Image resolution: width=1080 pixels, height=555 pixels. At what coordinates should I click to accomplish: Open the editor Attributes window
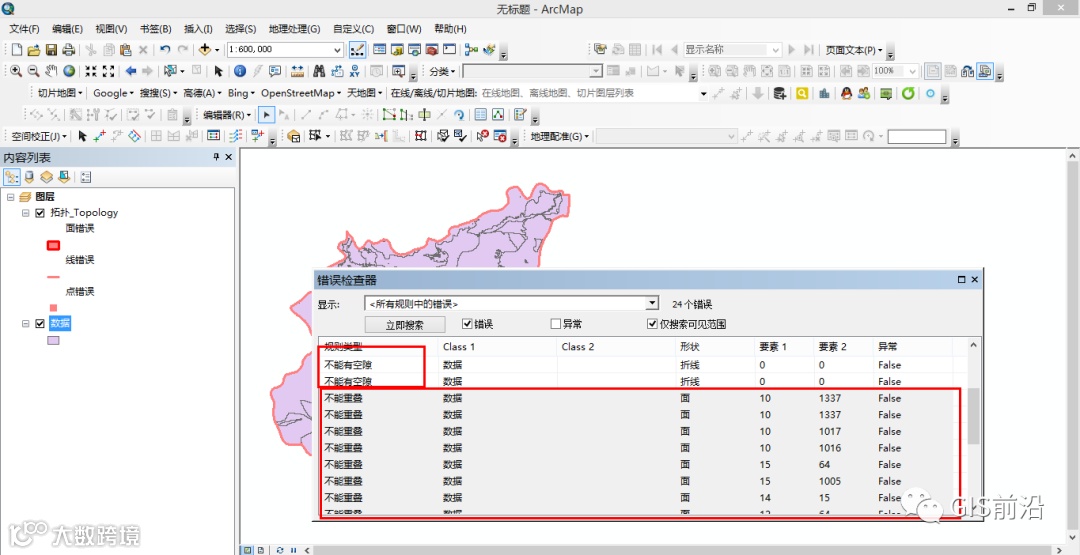[x=481, y=115]
